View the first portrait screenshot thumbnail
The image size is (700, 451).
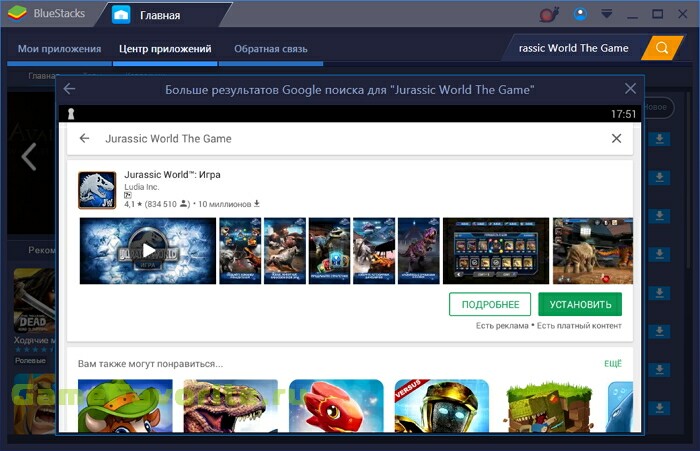240,251
